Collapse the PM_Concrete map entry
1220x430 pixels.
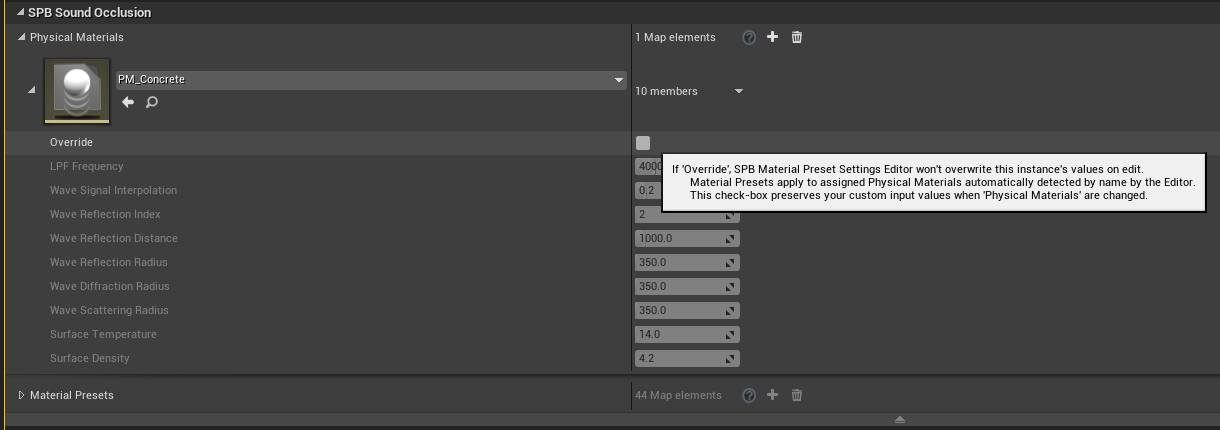coord(31,91)
